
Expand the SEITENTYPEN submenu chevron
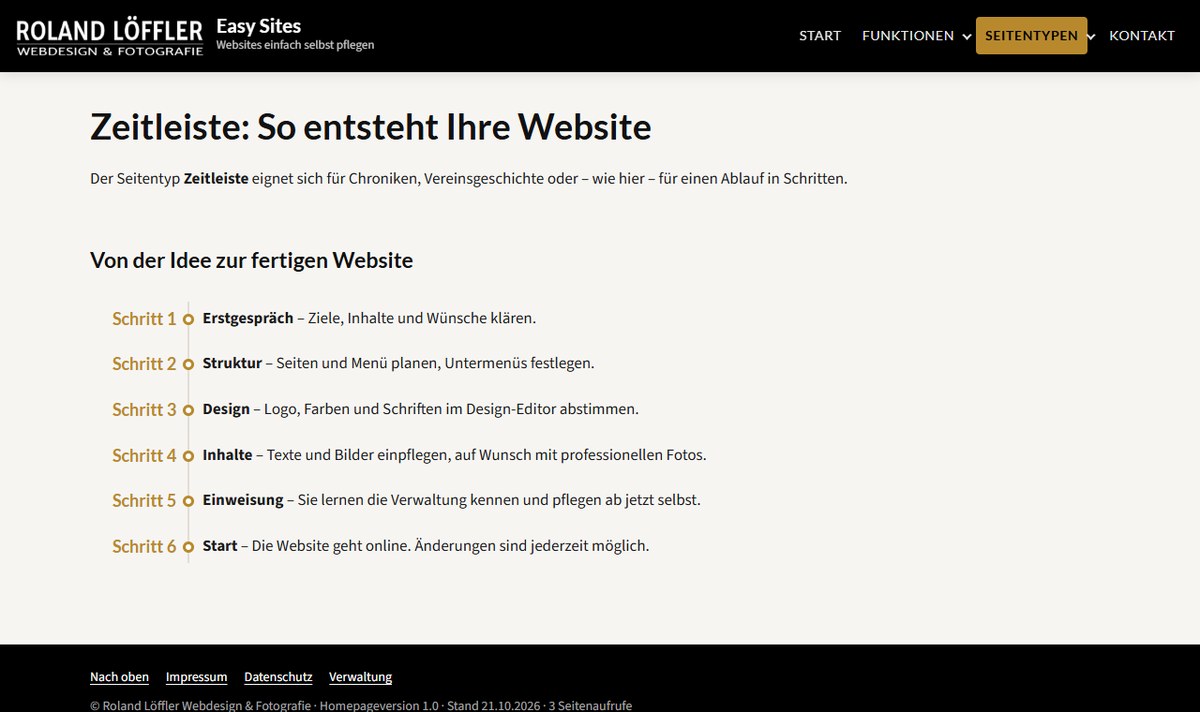[1091, 37]
